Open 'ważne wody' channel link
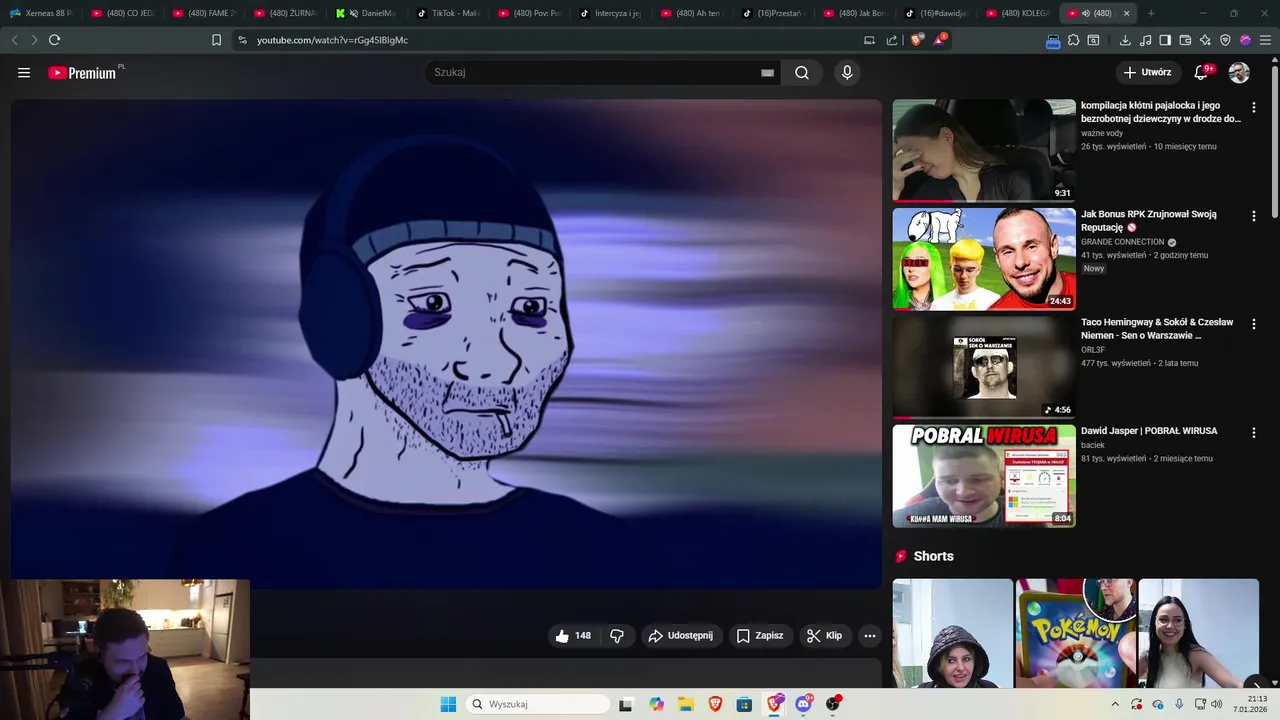Screen dimensions: 1280x720 coord(1102,133)
